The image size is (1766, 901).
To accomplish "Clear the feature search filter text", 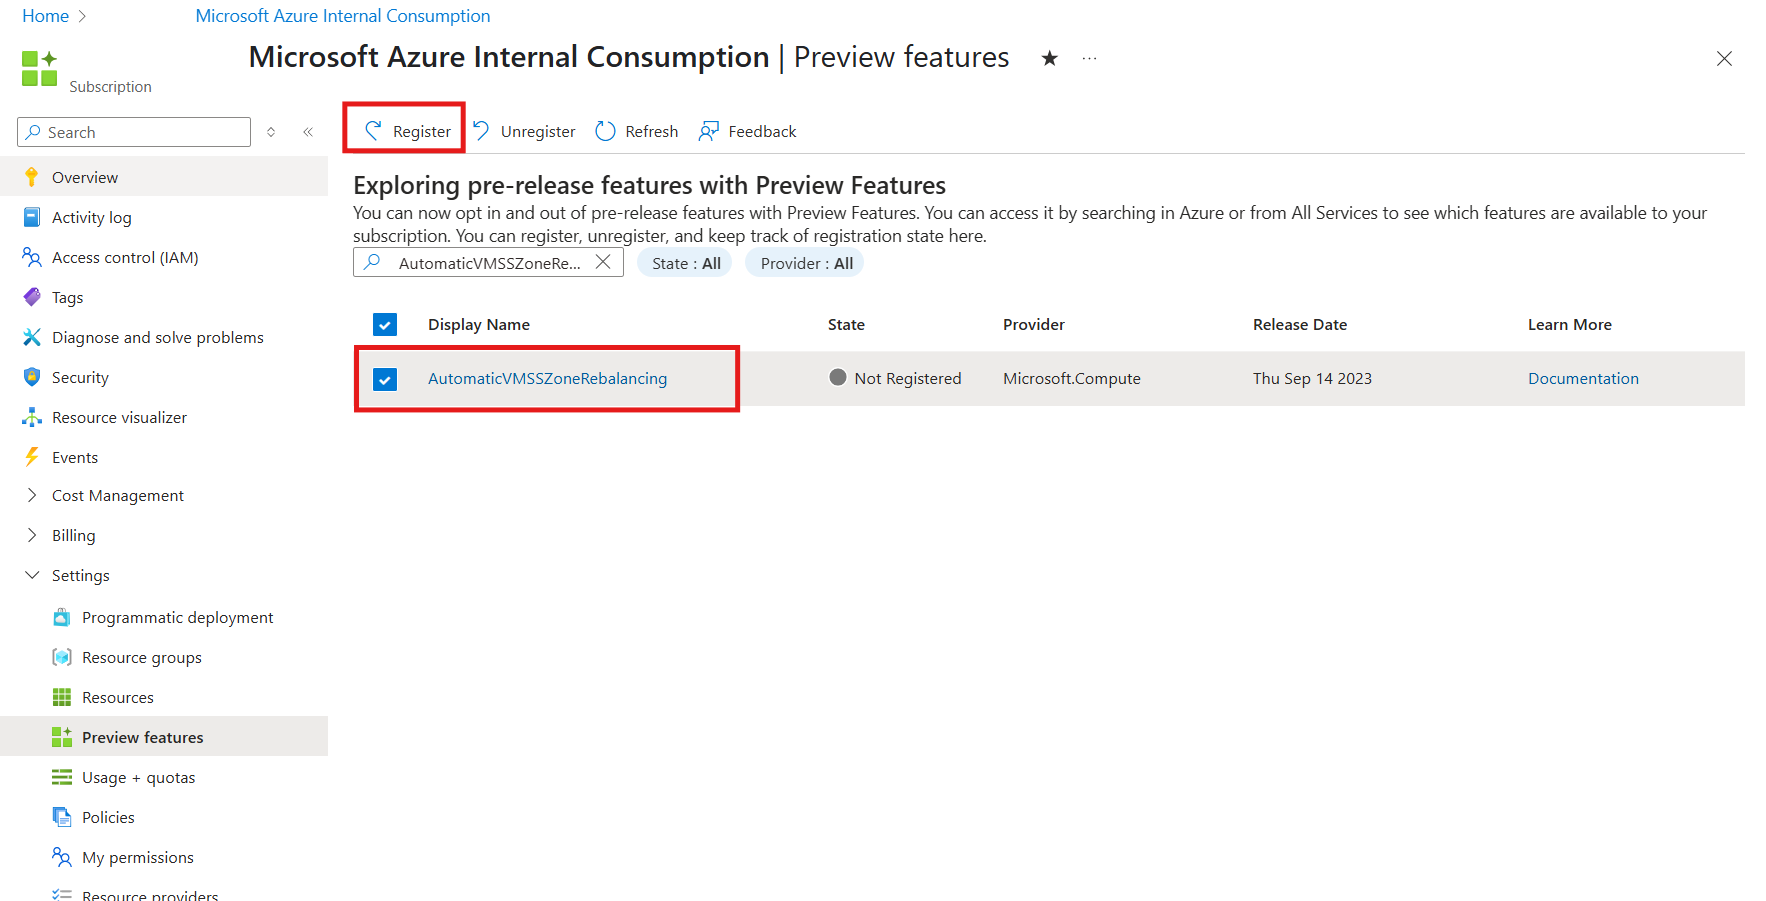I will (x=603, y=262).
